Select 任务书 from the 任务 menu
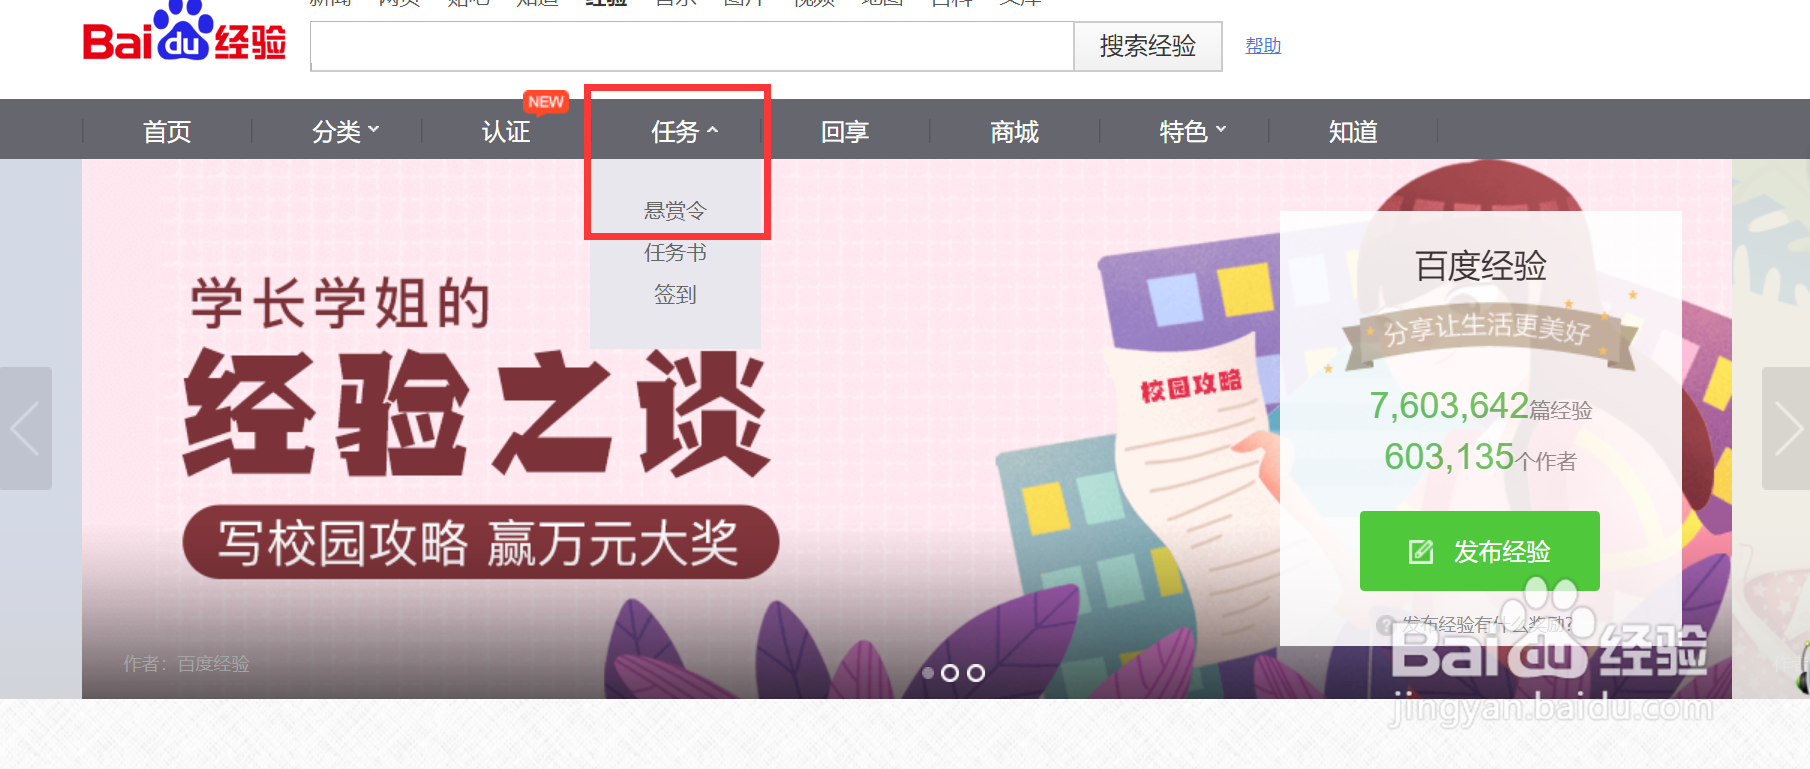The image size is (1810, 769). [675, 253]
